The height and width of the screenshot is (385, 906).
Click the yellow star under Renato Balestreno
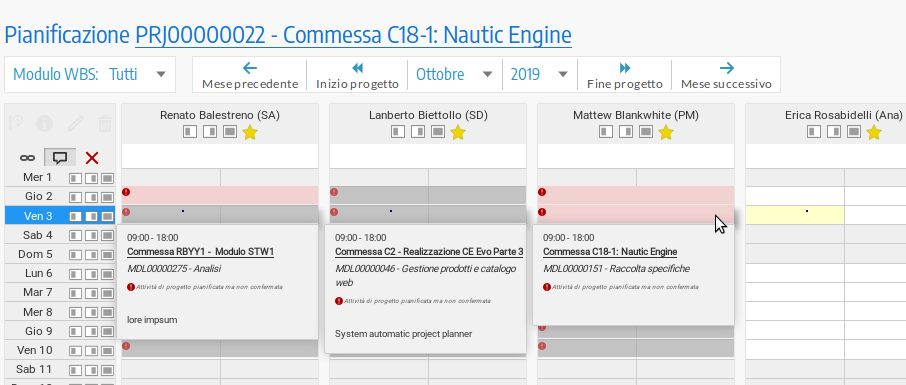click(250, 133)
